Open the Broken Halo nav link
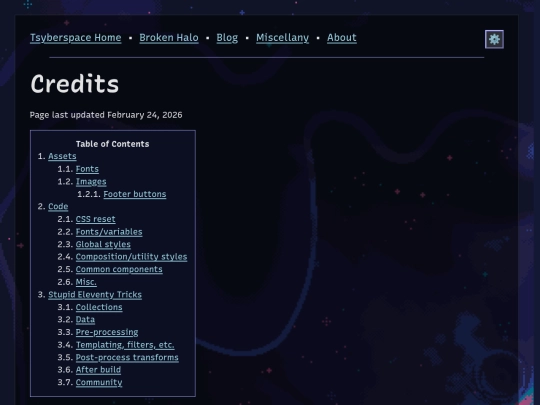 pos(169,38)
